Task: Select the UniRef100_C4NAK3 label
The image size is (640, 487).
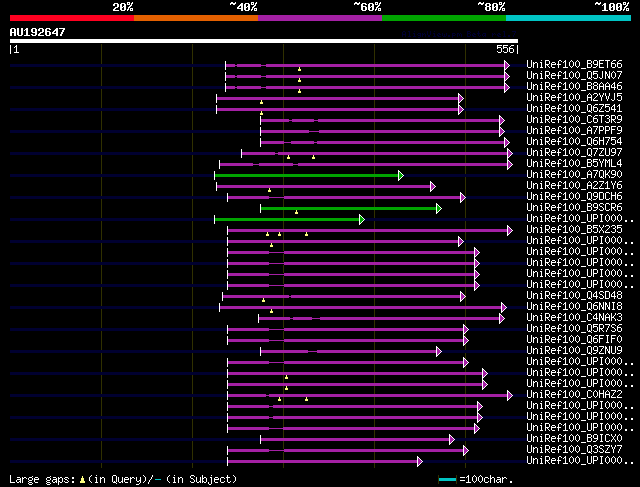Action: pos(574,318)
